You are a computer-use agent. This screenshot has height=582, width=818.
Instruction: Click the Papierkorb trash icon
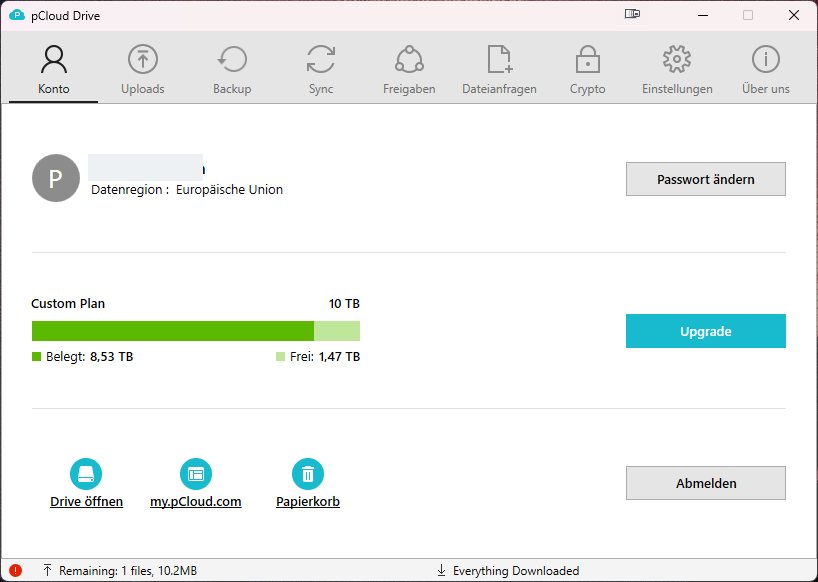pos(308,474)
